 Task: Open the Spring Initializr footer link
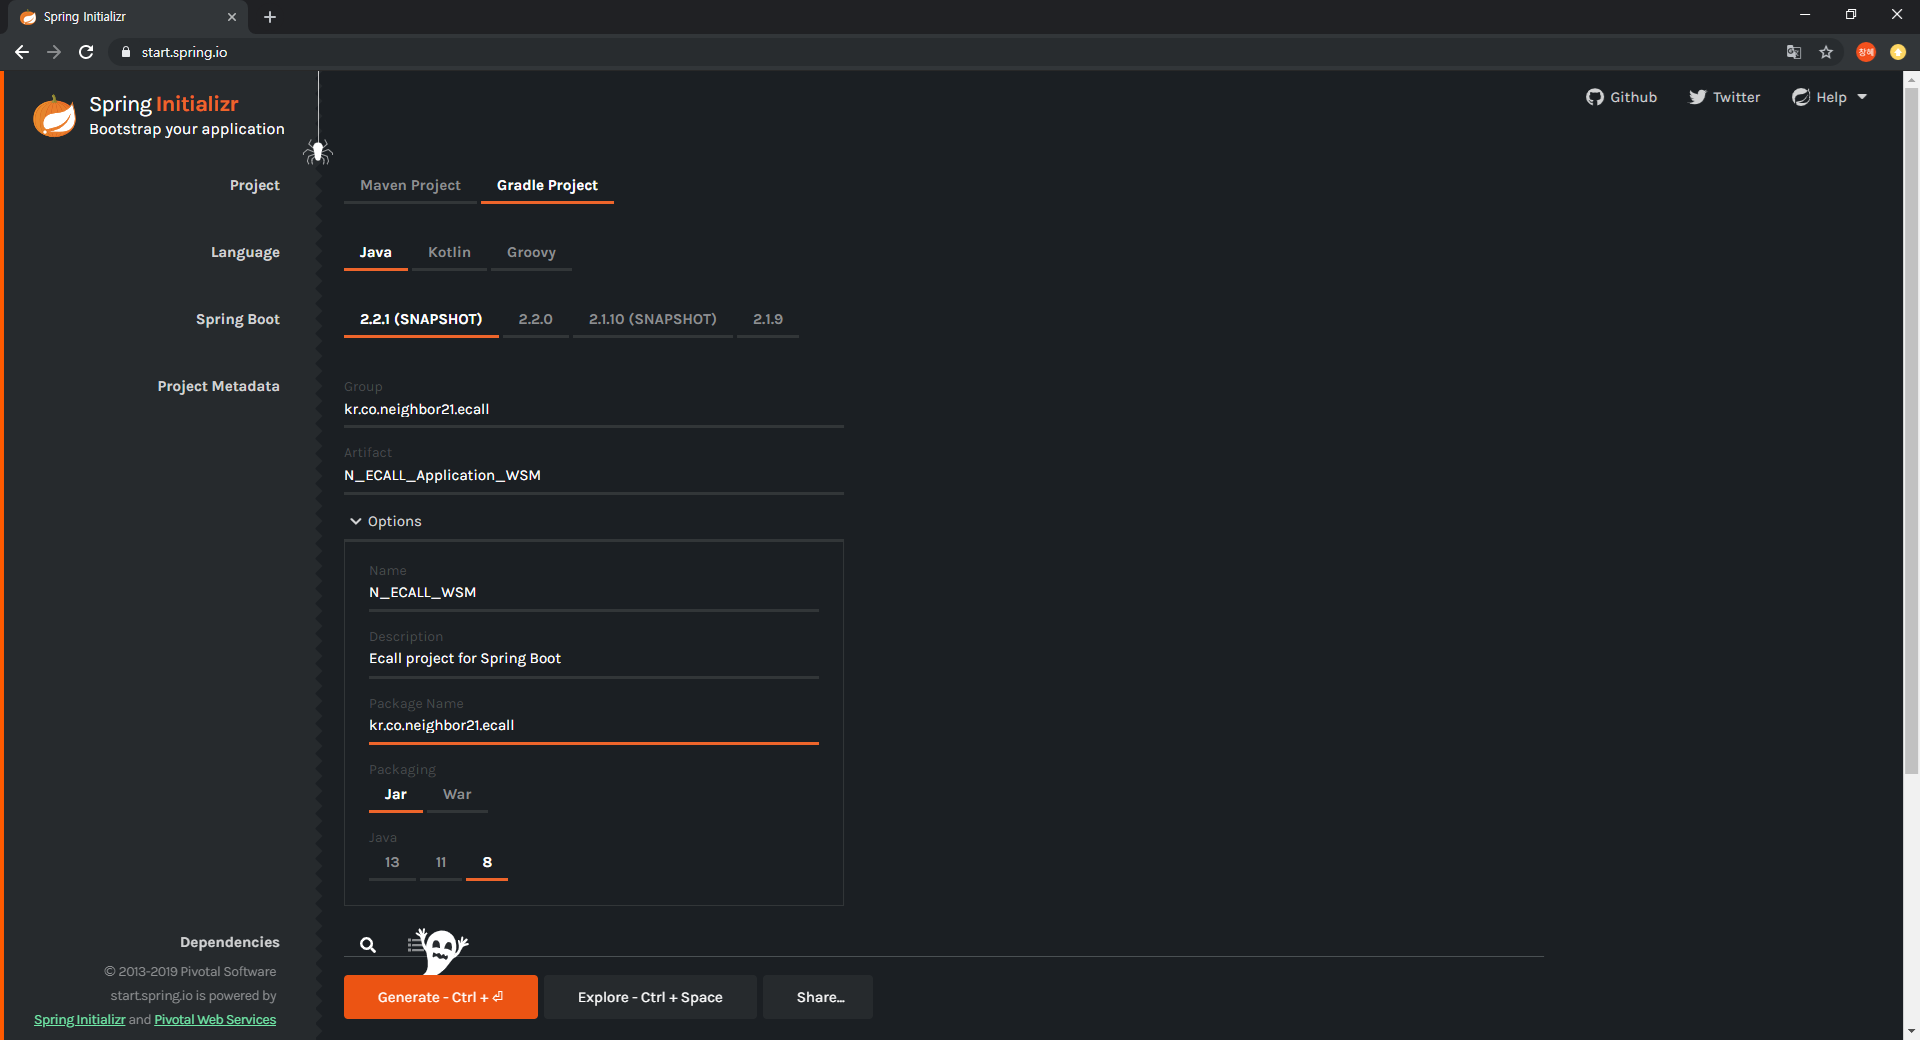pyautogui.click(x=80, y=1019)
